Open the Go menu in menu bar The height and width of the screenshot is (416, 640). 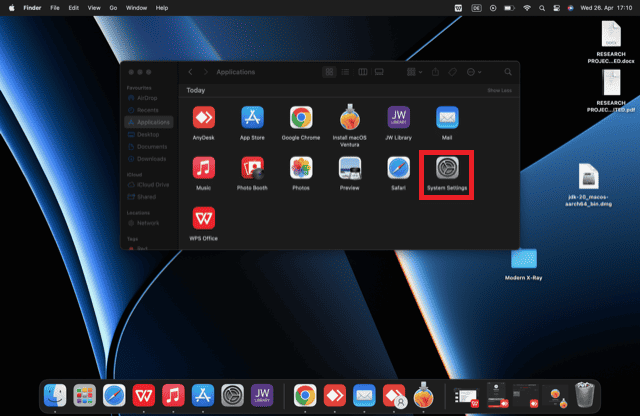[114, 7]
